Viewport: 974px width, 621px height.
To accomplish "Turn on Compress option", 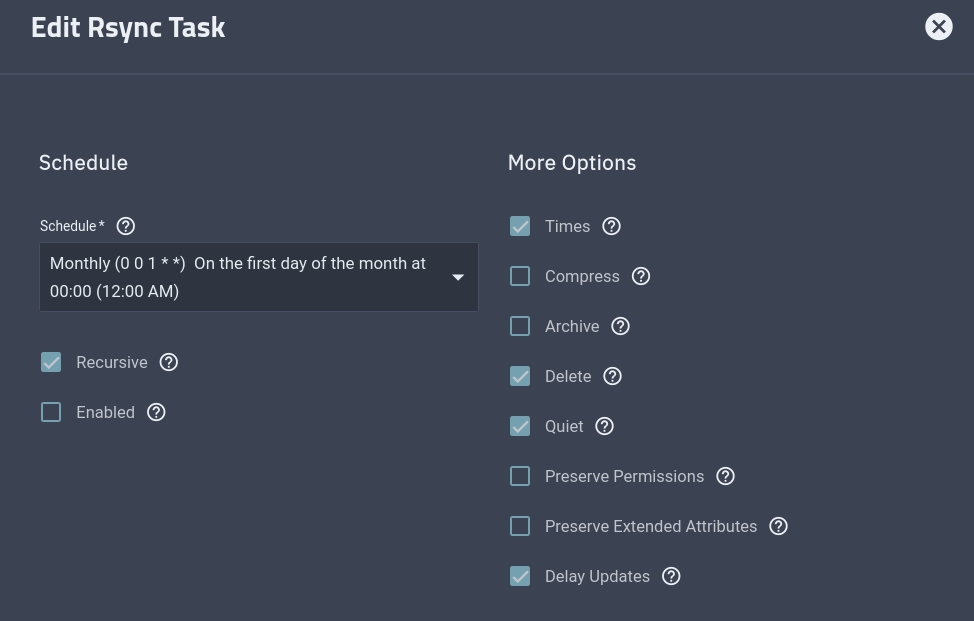I will (x=520, y=276).
